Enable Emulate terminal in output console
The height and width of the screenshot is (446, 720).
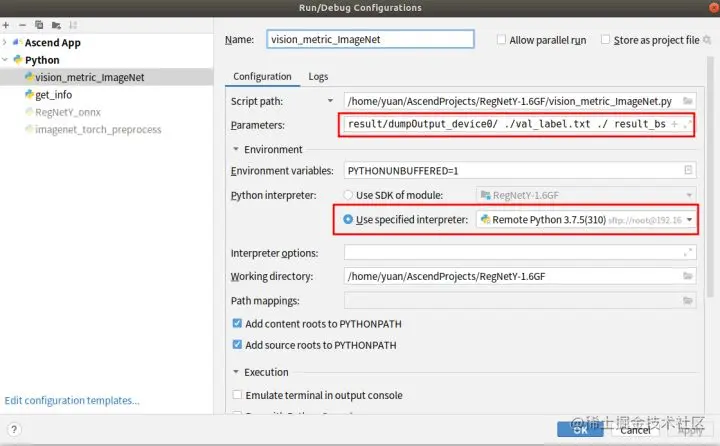tap(237, 395)
